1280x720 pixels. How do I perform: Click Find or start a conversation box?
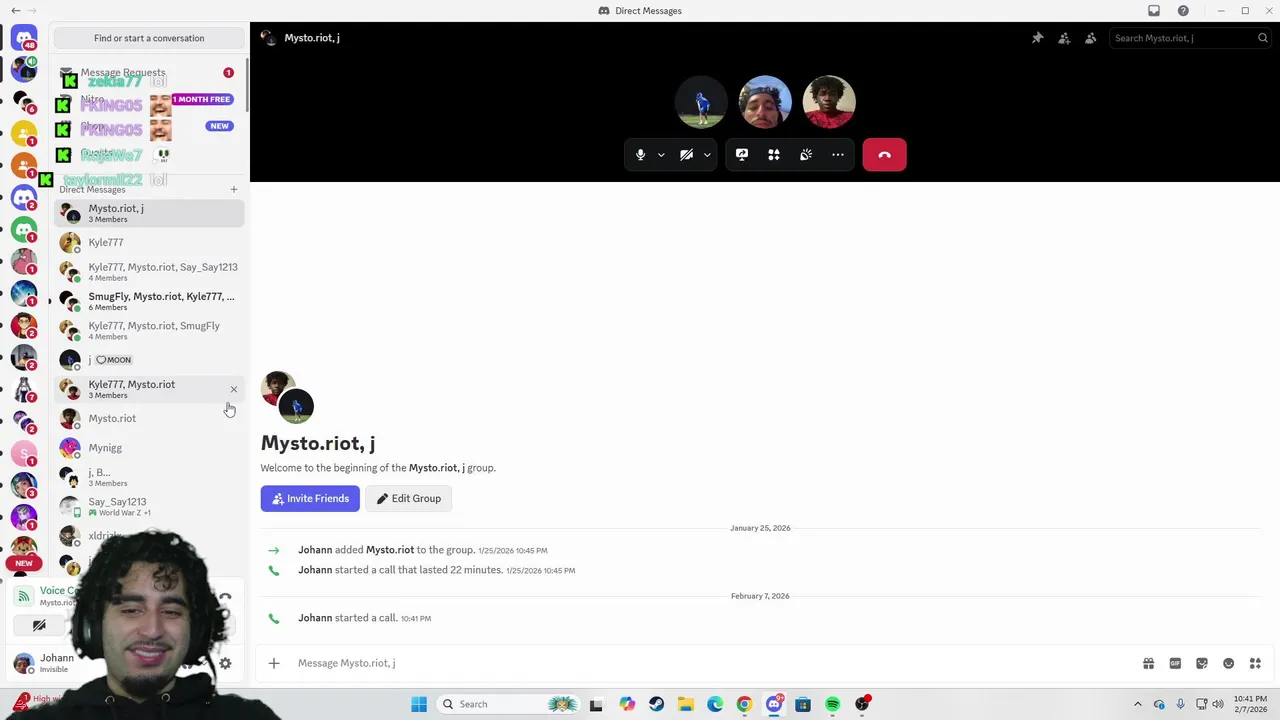pos(149,38)
